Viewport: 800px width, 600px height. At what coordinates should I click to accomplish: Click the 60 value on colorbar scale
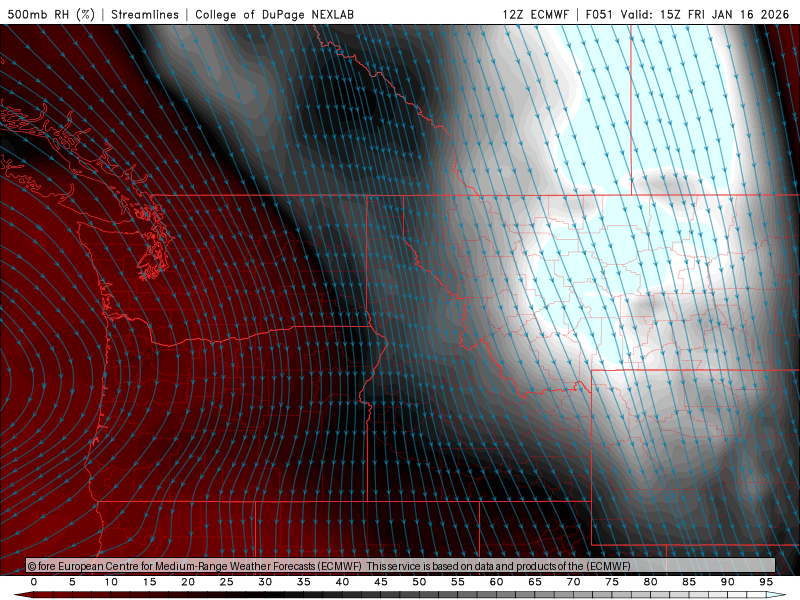click(496, 582)
